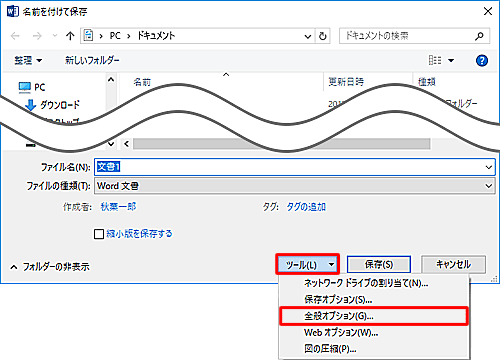This screenshot has height=360, width=500.
Task: Open the view options dropdown arrow
Action: [x=451, y=61]
